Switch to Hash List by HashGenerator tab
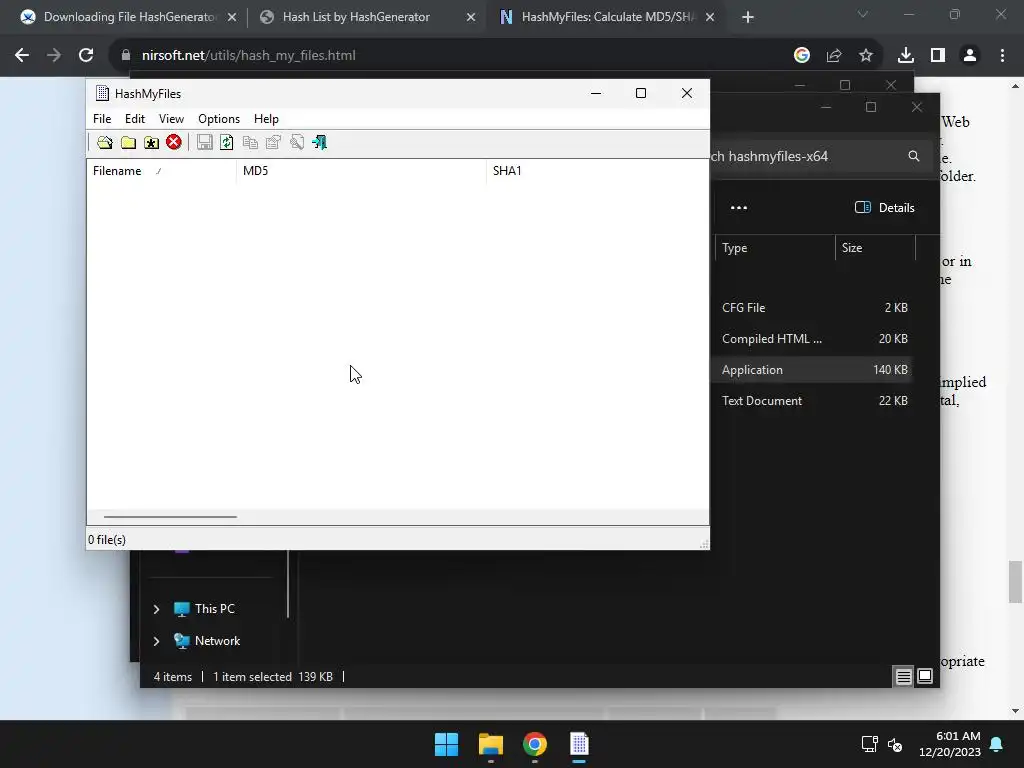The image size is (1024, 768). click(356, 17)
